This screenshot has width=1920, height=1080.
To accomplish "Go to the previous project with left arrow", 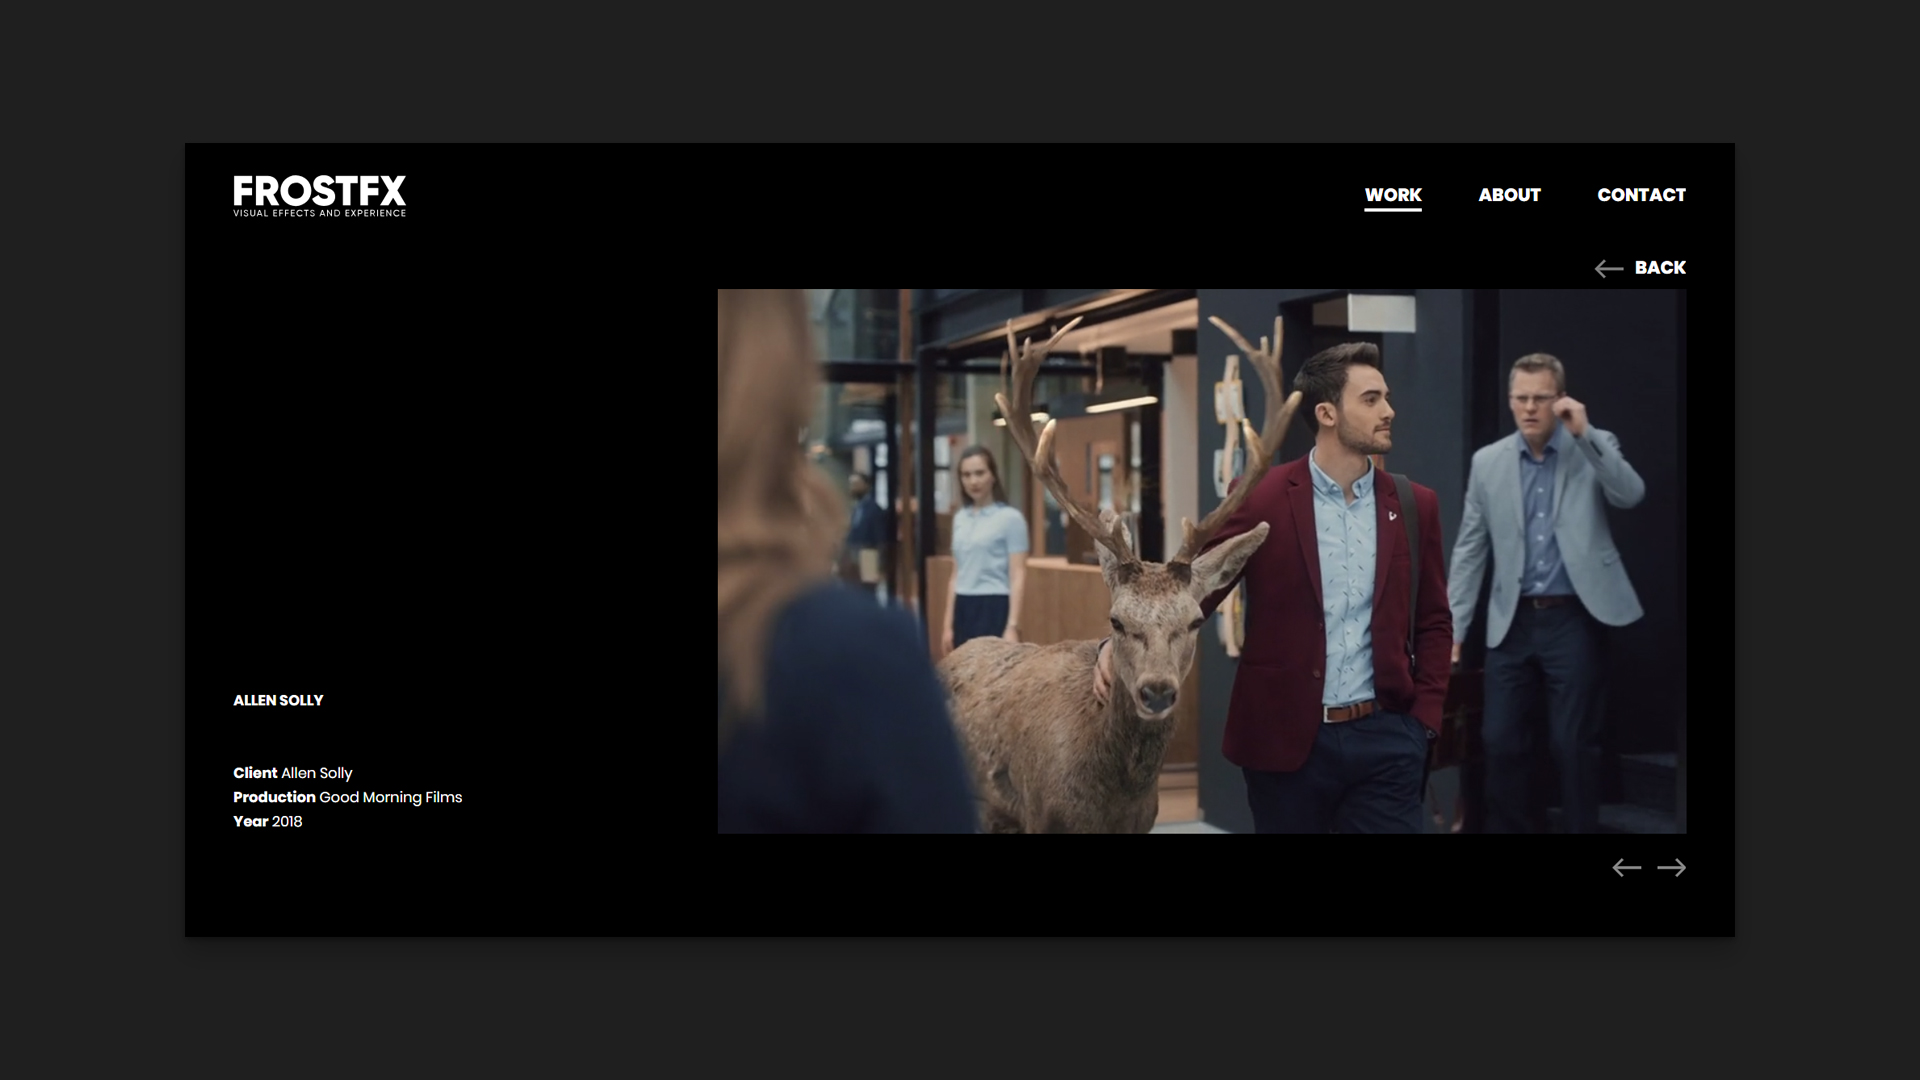I will [1626, 868].
